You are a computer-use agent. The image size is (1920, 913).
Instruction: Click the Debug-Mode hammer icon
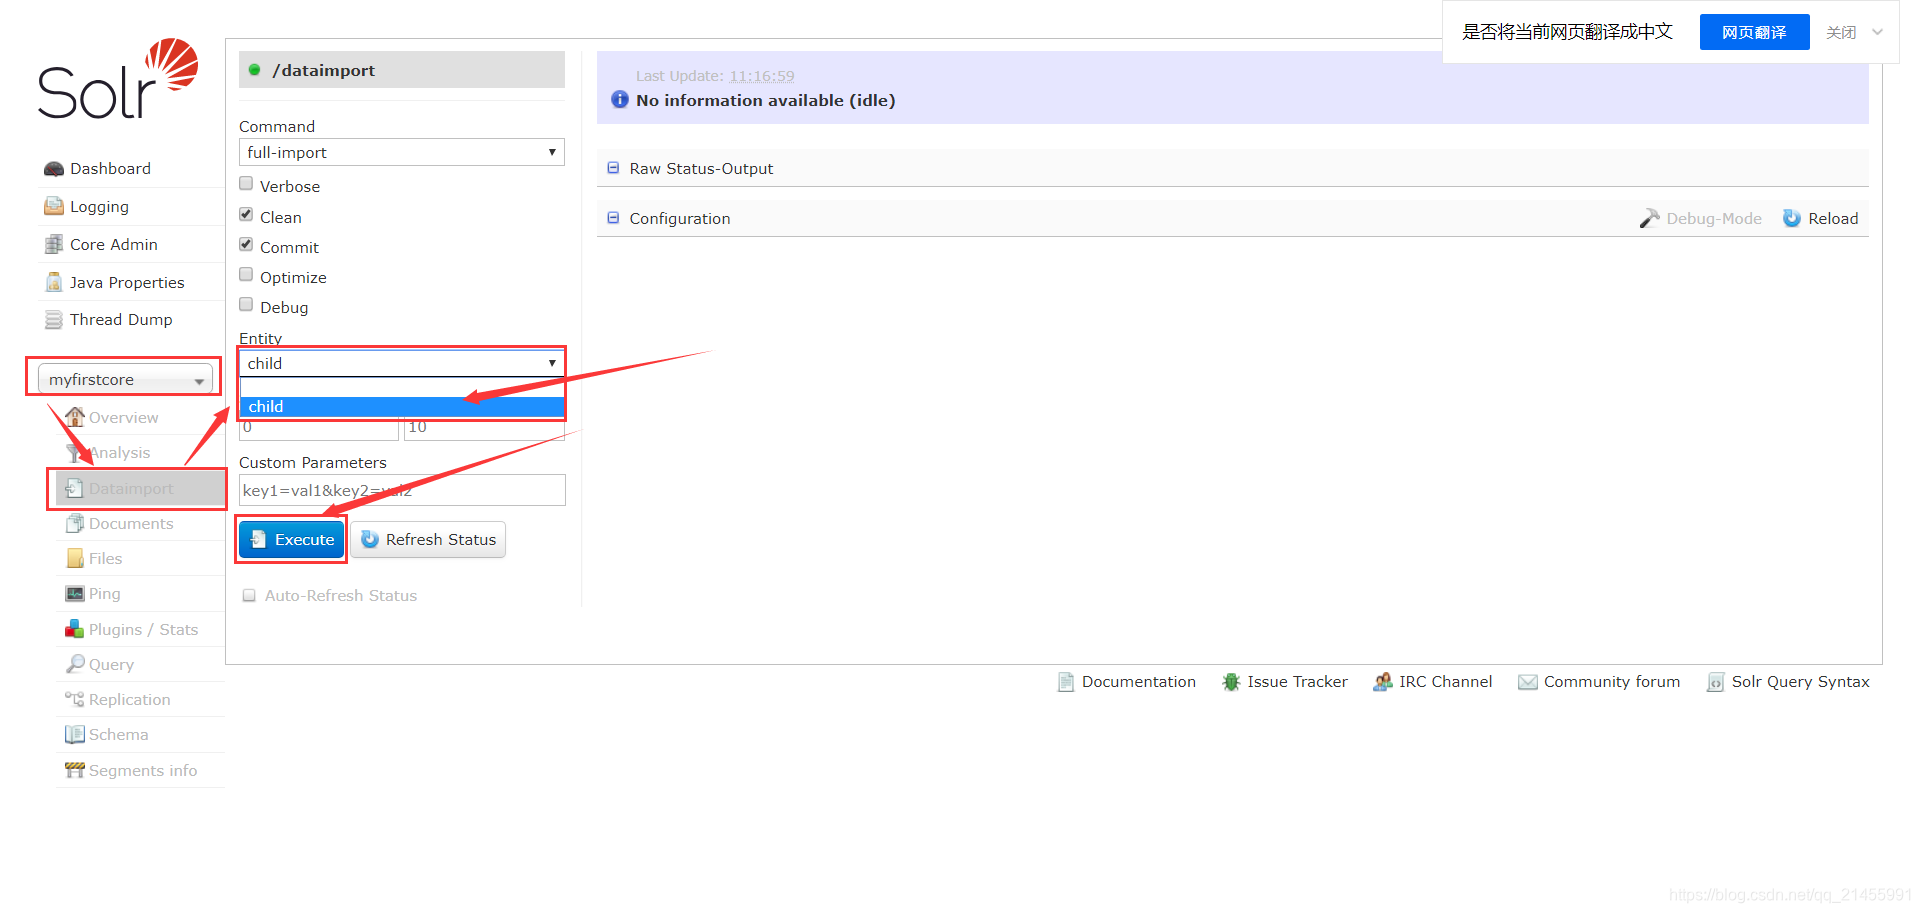(x=1649, y=218)
